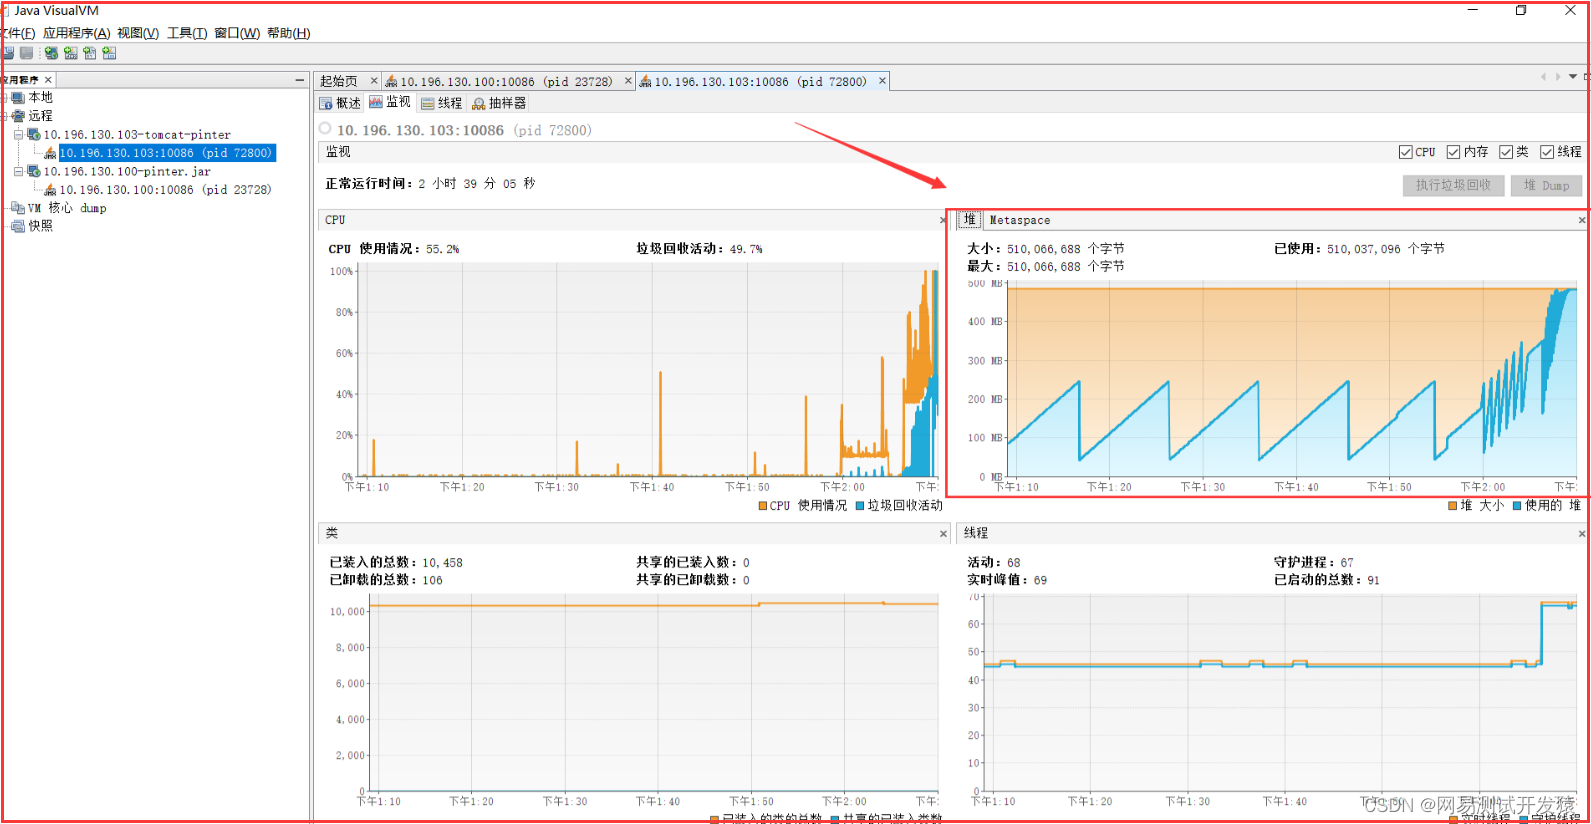
Task: Switch to the 线程 subtab
Action: [x=442, y=103]
